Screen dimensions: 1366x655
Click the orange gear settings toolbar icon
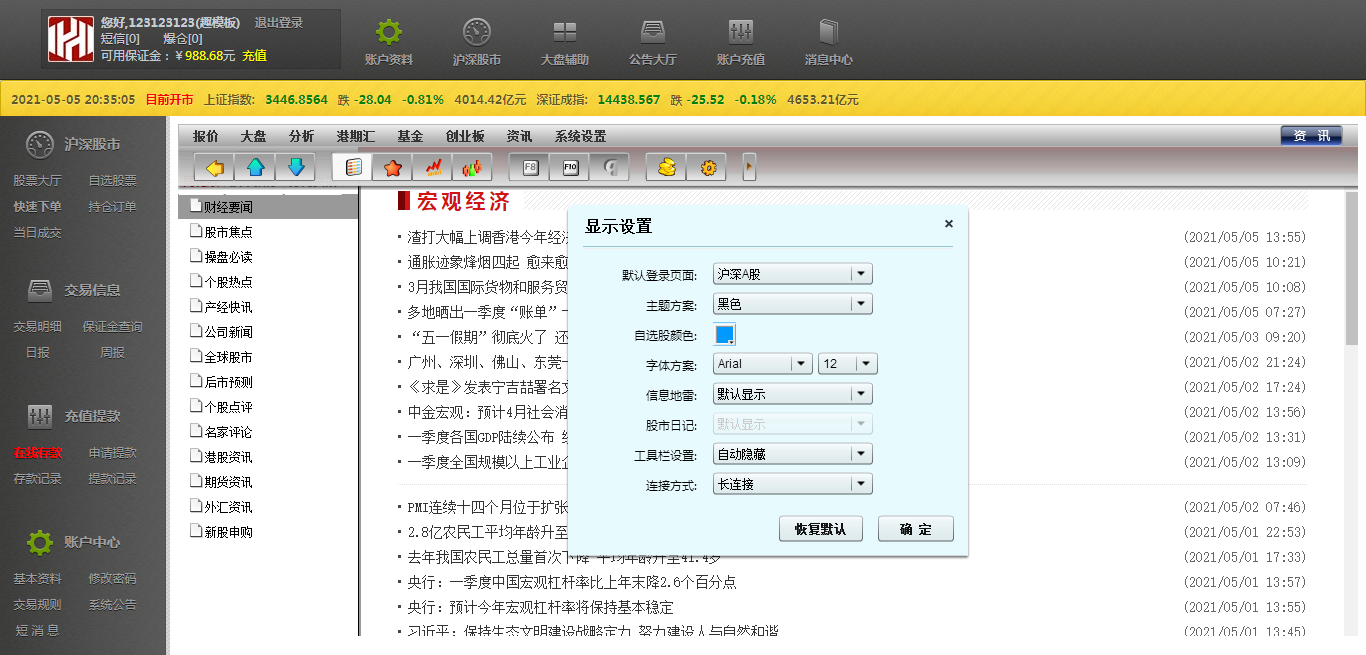707,168
